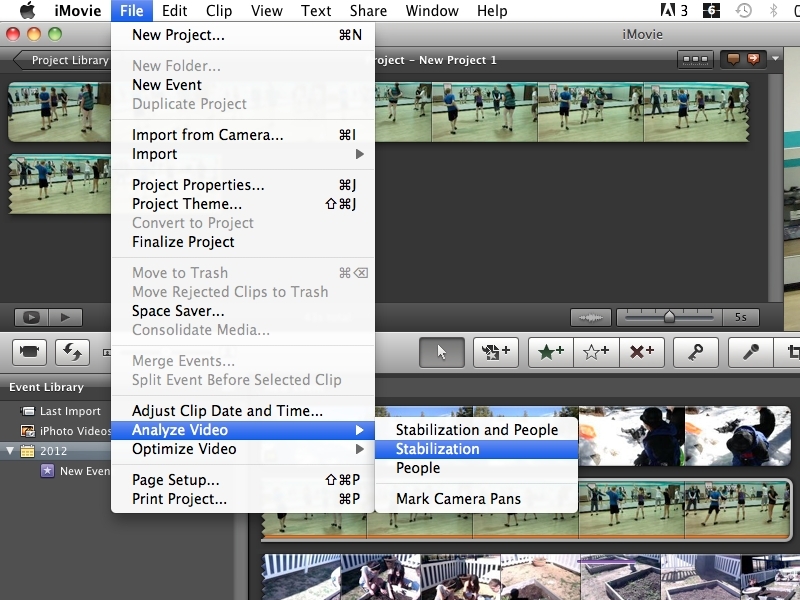The width and height of the screenshot is (800, 600).
Task: Expand the Optimize Video submenu
Action: tap(243, 449)
